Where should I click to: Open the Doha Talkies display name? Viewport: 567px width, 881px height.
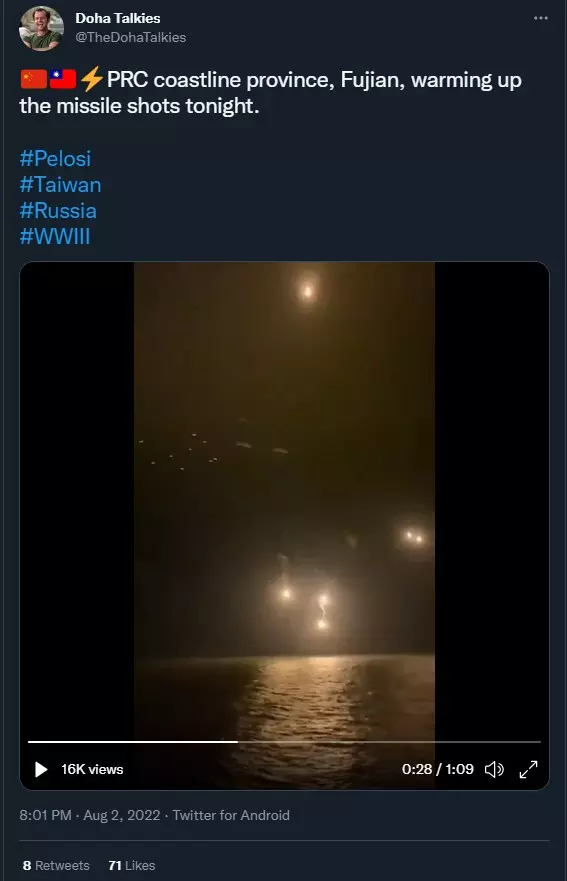point(117,18)
